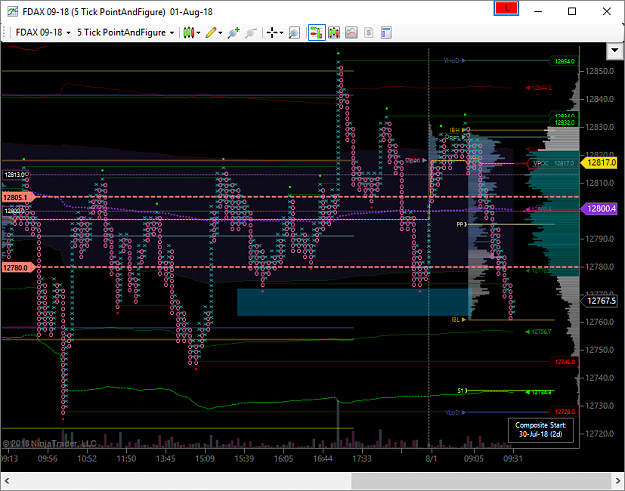Screen dimensions: 625x491
Task: Click the 15:09 time axis label
Action: (204, 458)
